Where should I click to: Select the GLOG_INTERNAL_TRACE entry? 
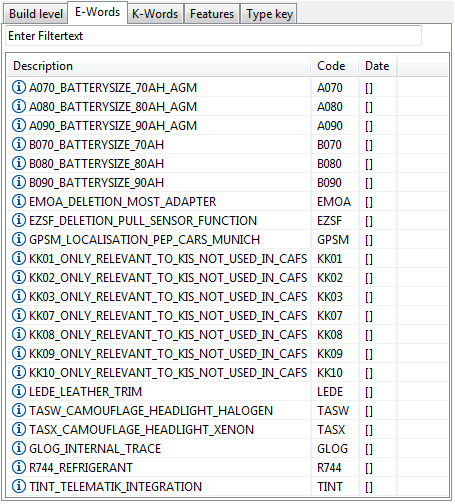[x=227, y=448]
